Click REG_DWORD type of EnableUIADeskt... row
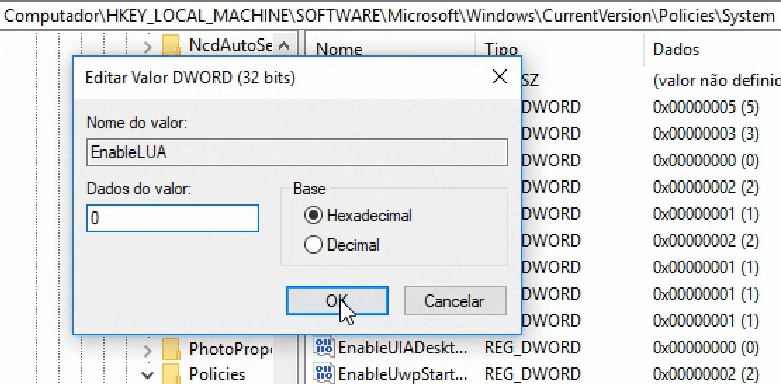The image size is (781, 384). click(532, 347)
